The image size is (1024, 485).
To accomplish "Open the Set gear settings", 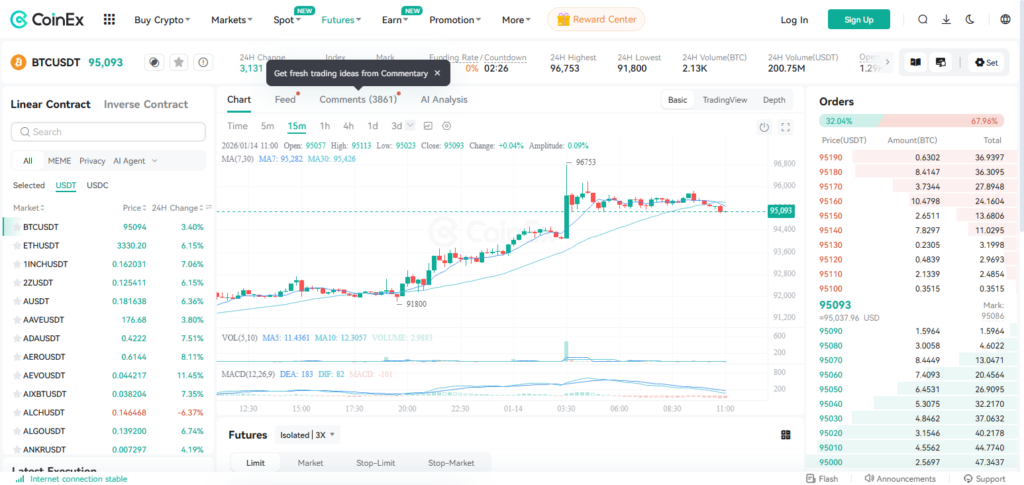I will click(x=986, y=63).
